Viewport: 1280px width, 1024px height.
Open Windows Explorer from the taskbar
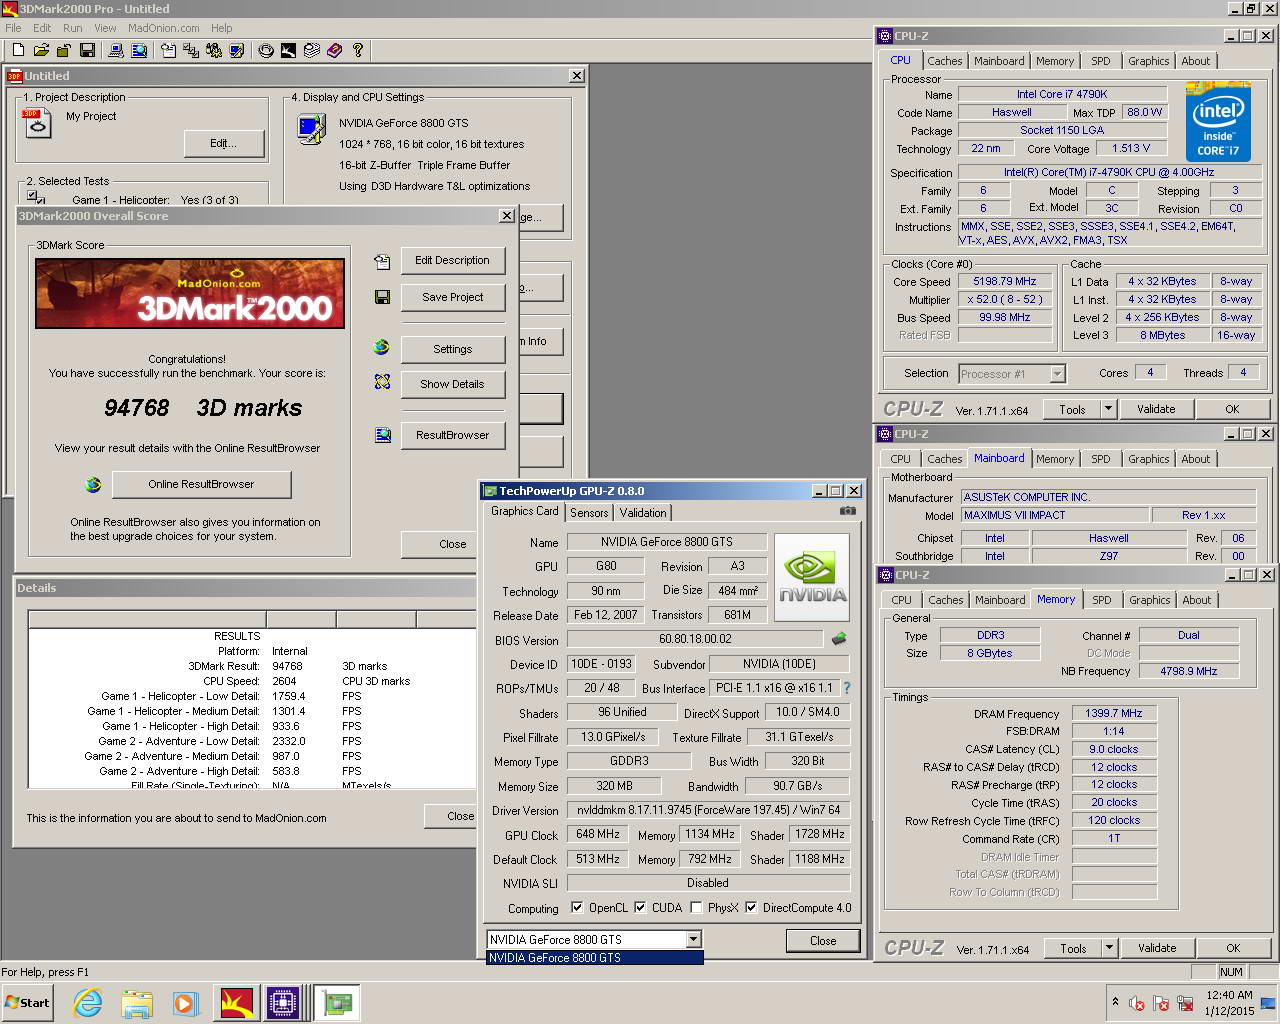136,1003
